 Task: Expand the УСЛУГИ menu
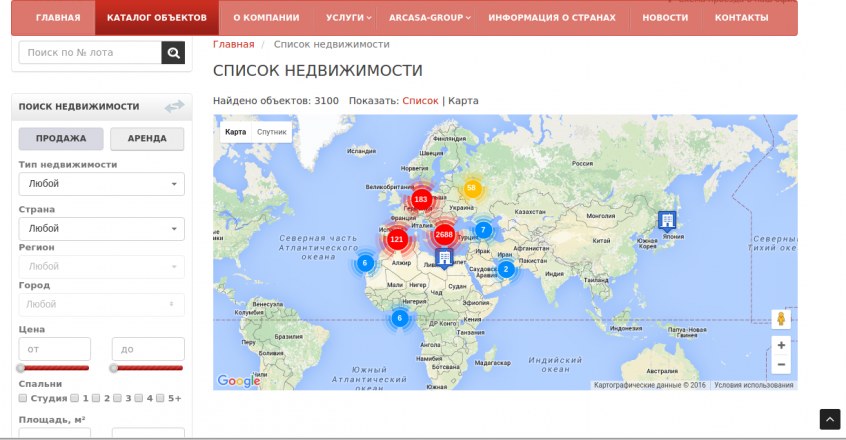pos(348,18)
